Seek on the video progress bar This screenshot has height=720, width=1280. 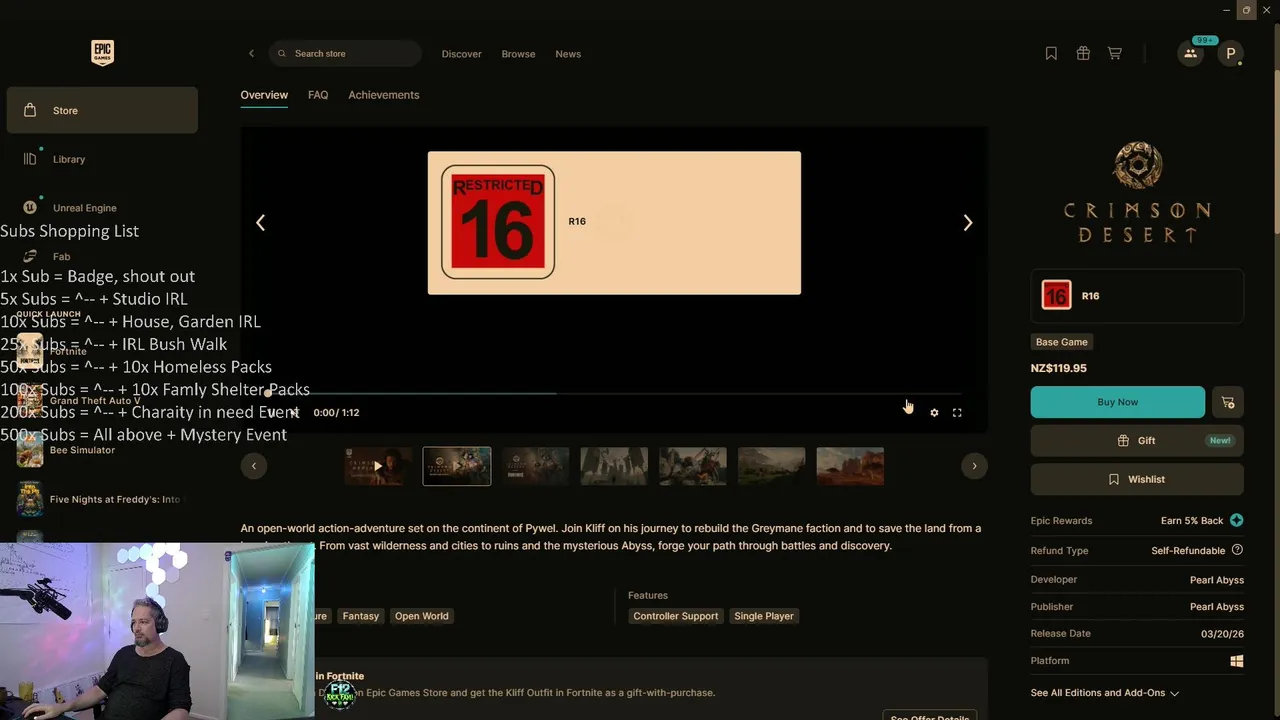[x=614, y=394]
